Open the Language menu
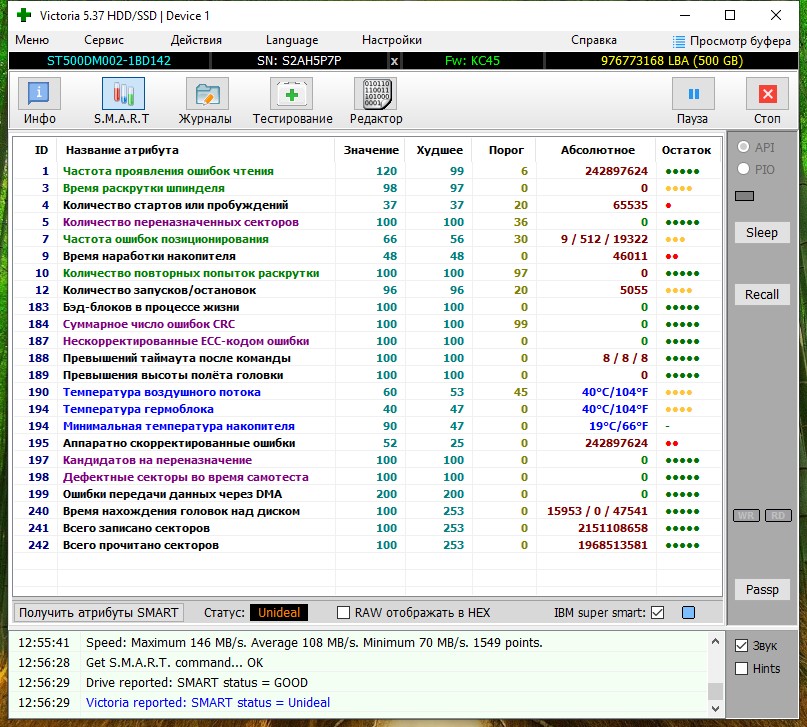 [292, 40]
